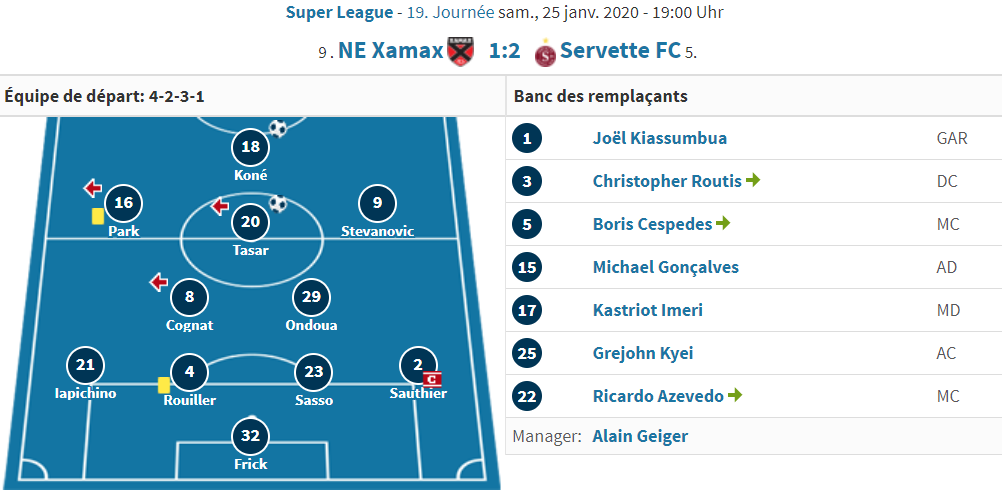The height and width of the screenshot is (492, 1002).
Task: Click the Servette FC club crest
Action: click(x=546, y=52)
